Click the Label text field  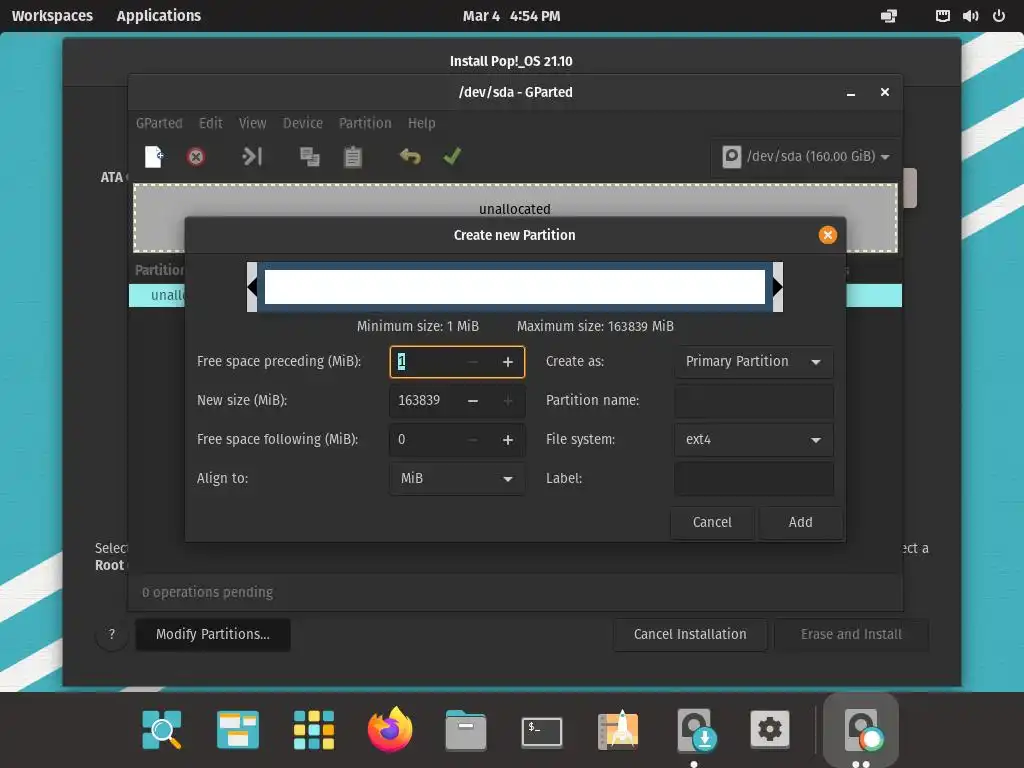754,479
